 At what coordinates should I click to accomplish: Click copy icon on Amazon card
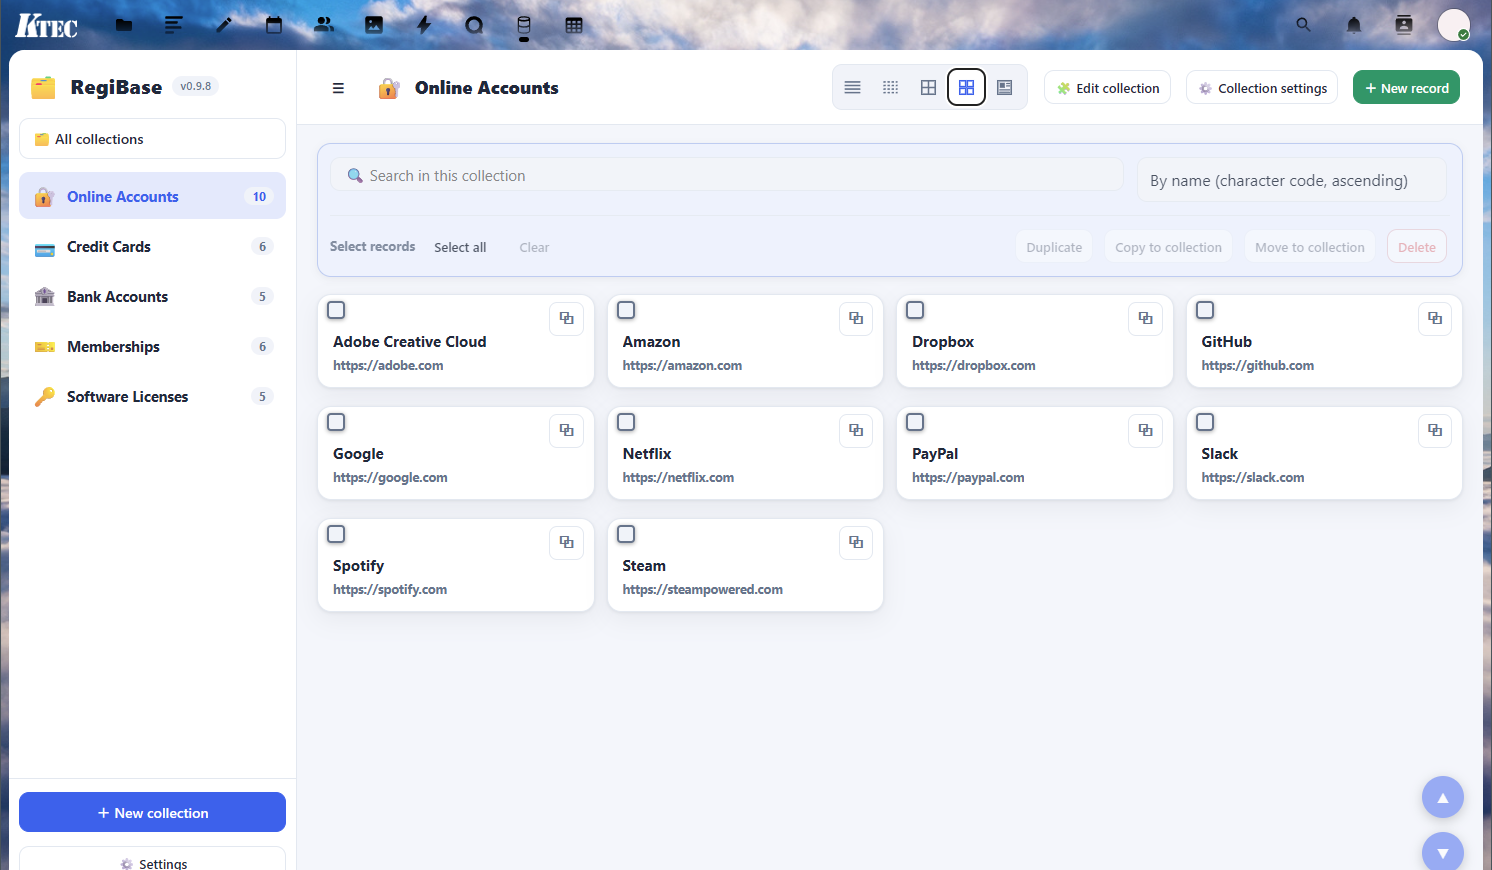tap(856, 318)
